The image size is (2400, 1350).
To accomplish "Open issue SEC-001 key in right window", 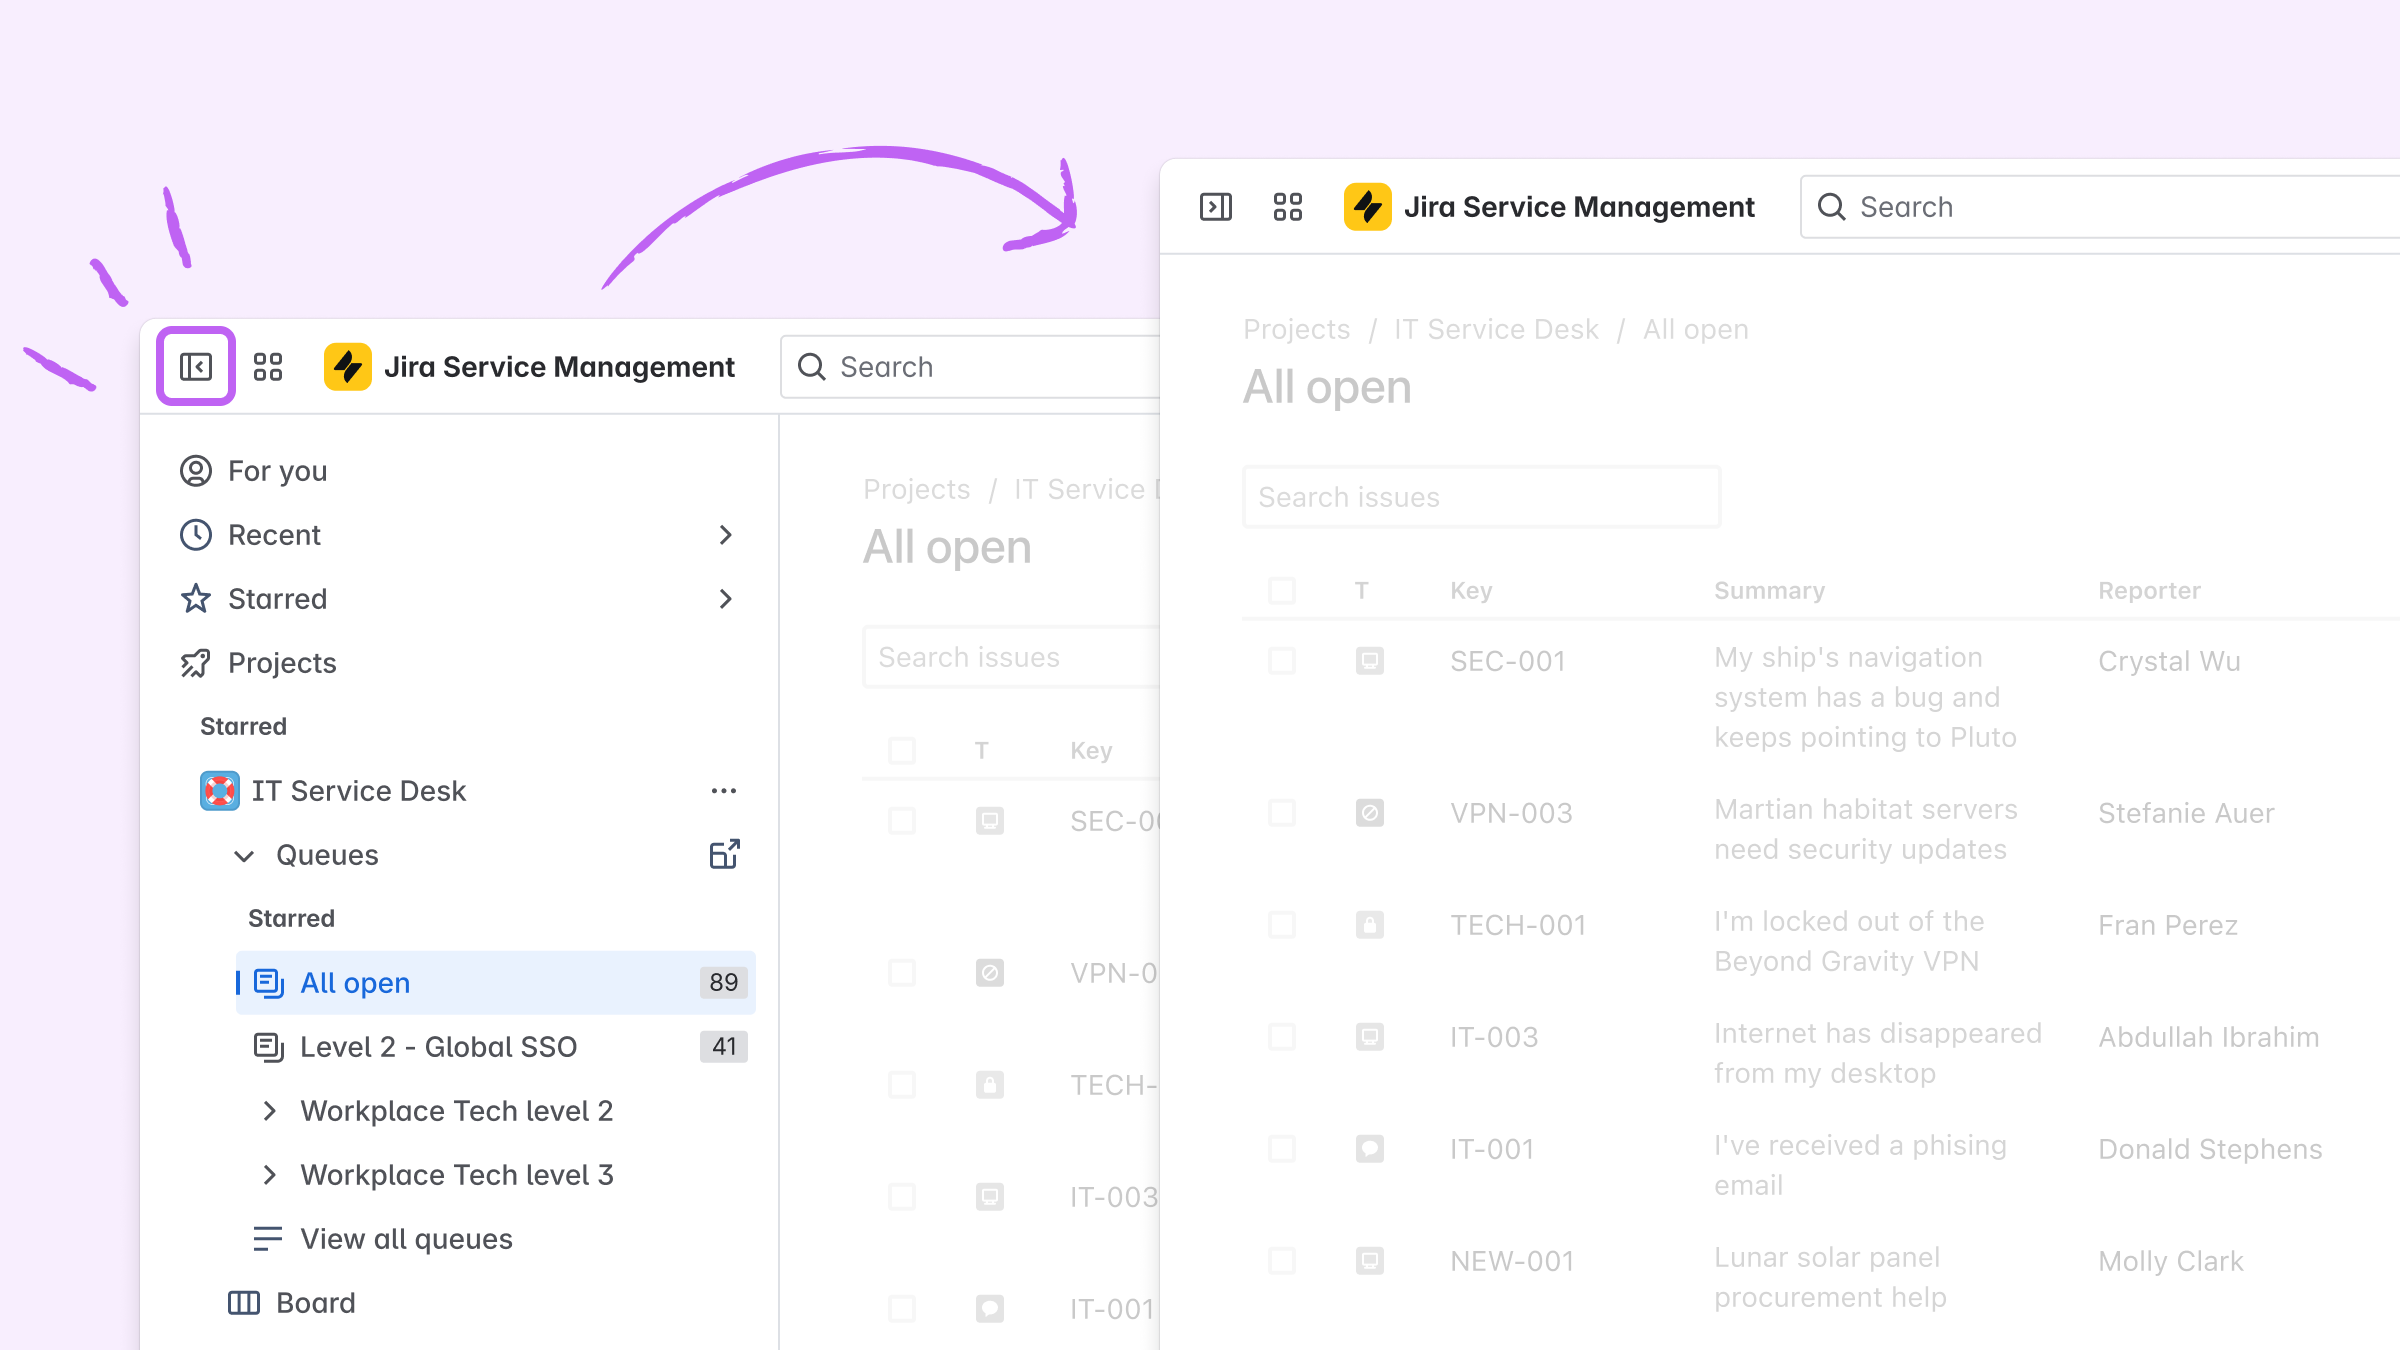I will point(1508,661).
